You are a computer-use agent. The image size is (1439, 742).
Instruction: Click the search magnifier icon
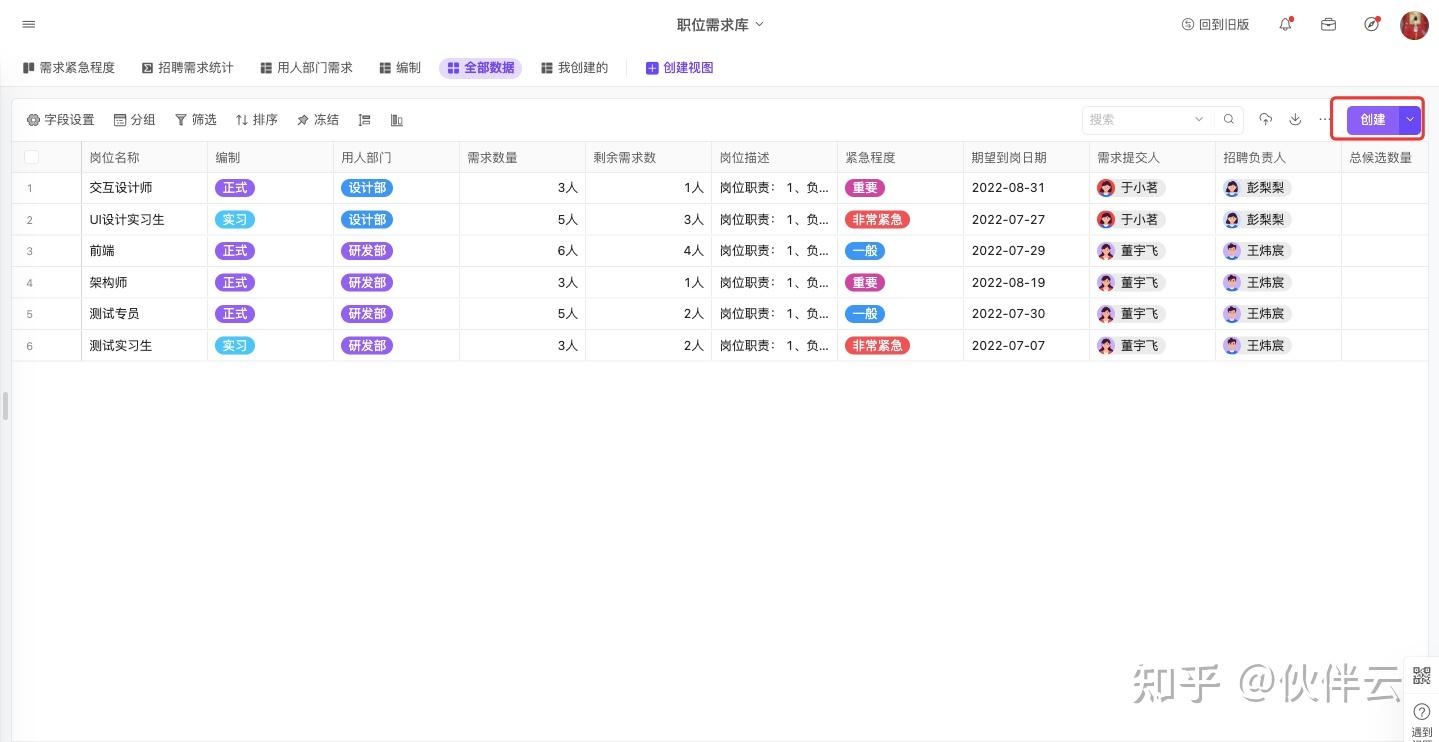(x=1229, y=120)
